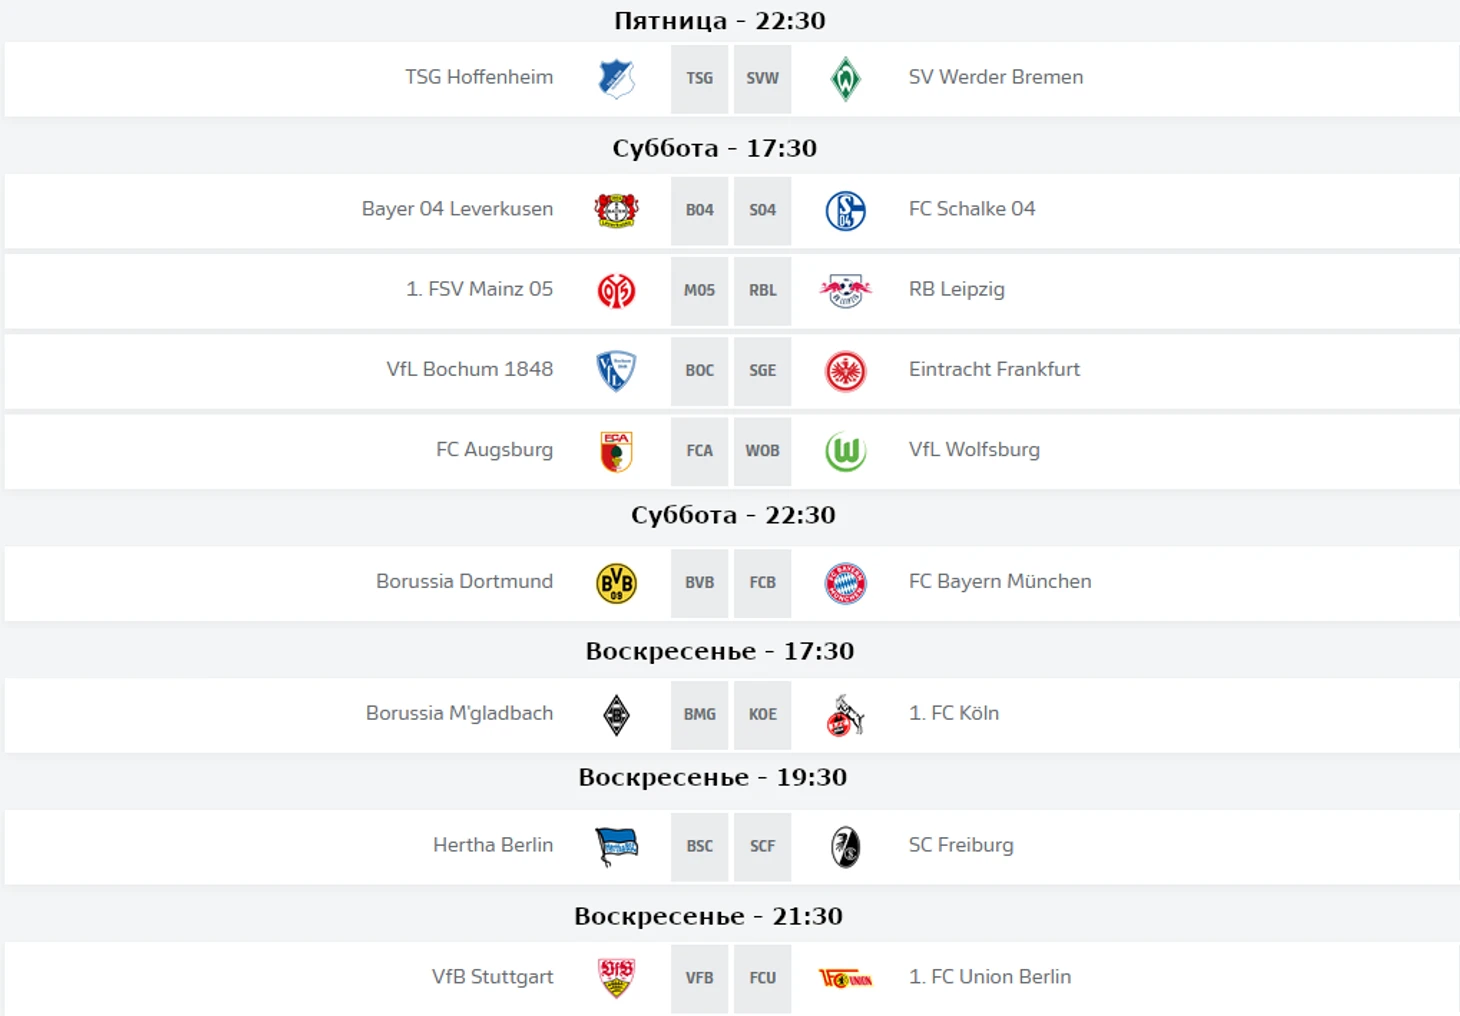Viewport: 1460px width, 1016px height.
Task: Select the VfL Bochum 1848 match row
Action: click(x=732, y=371)
